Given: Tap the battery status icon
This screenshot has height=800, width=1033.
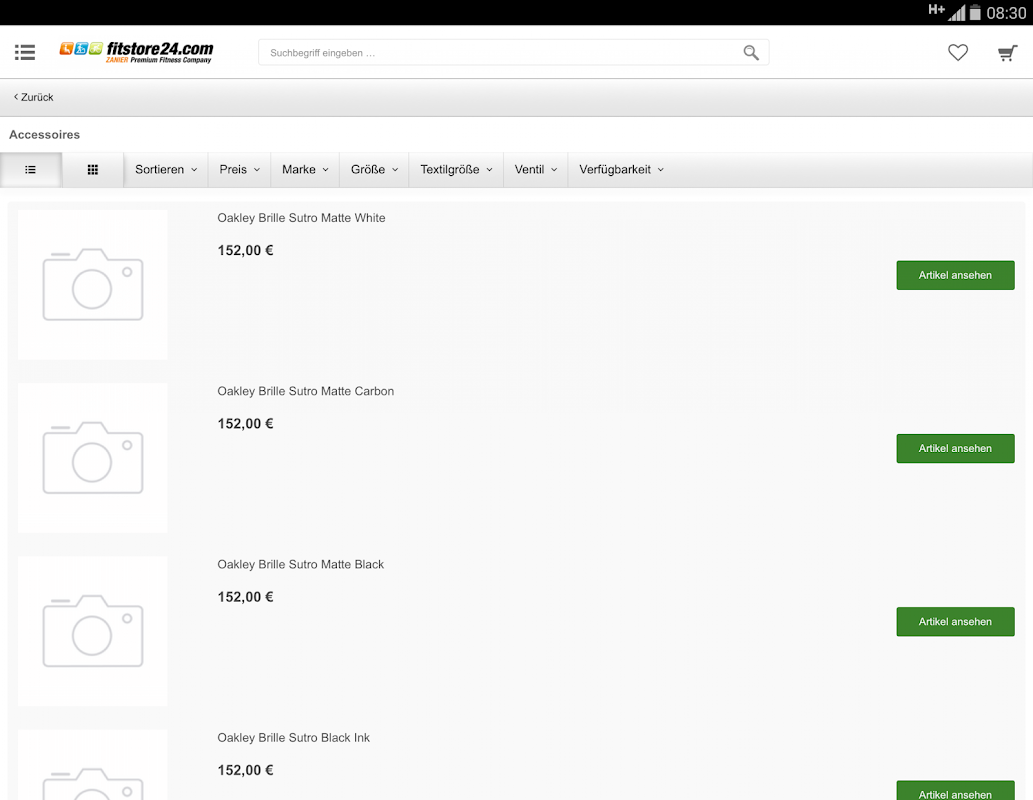Looking at the screenshot, I should coord(975,13).
